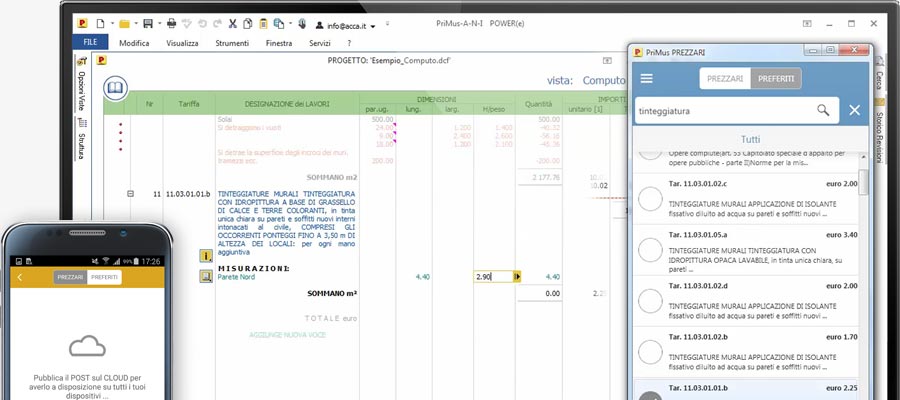Click the paste-special icon beside clipboard
This screenshot has height=400, width=900.
pyautogui.click(x=279, y=24)
